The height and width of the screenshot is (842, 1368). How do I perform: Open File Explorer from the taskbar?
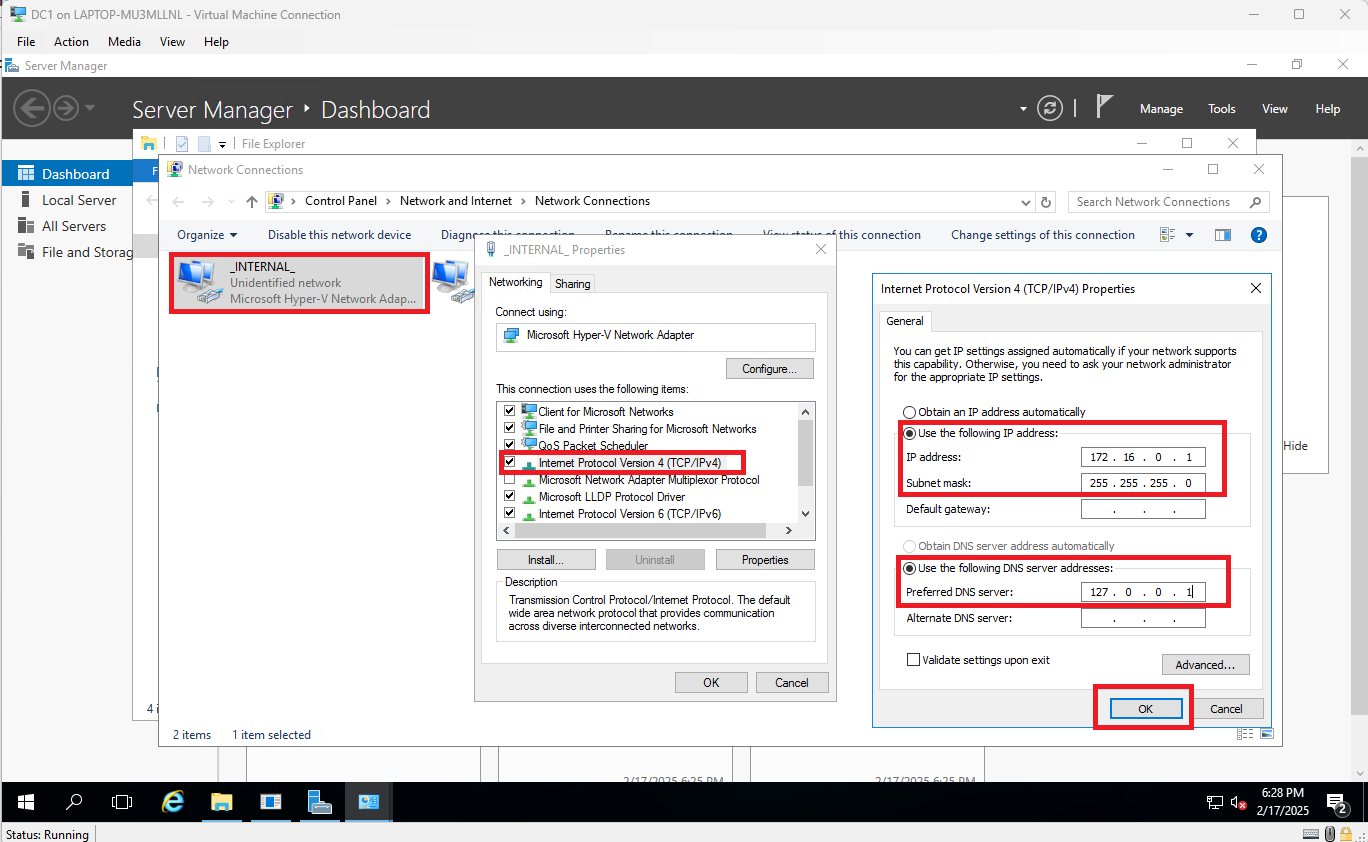click(221, 802)
